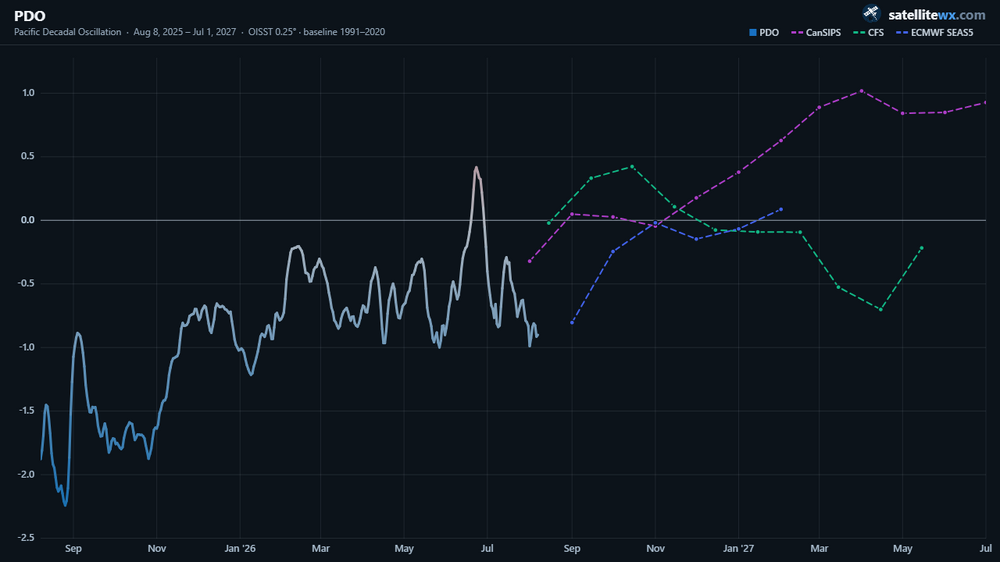1000x562 pixels.
Task: Toggle the ECMWF SEAS5 legend entry
Action: click(x=934, y=33)
